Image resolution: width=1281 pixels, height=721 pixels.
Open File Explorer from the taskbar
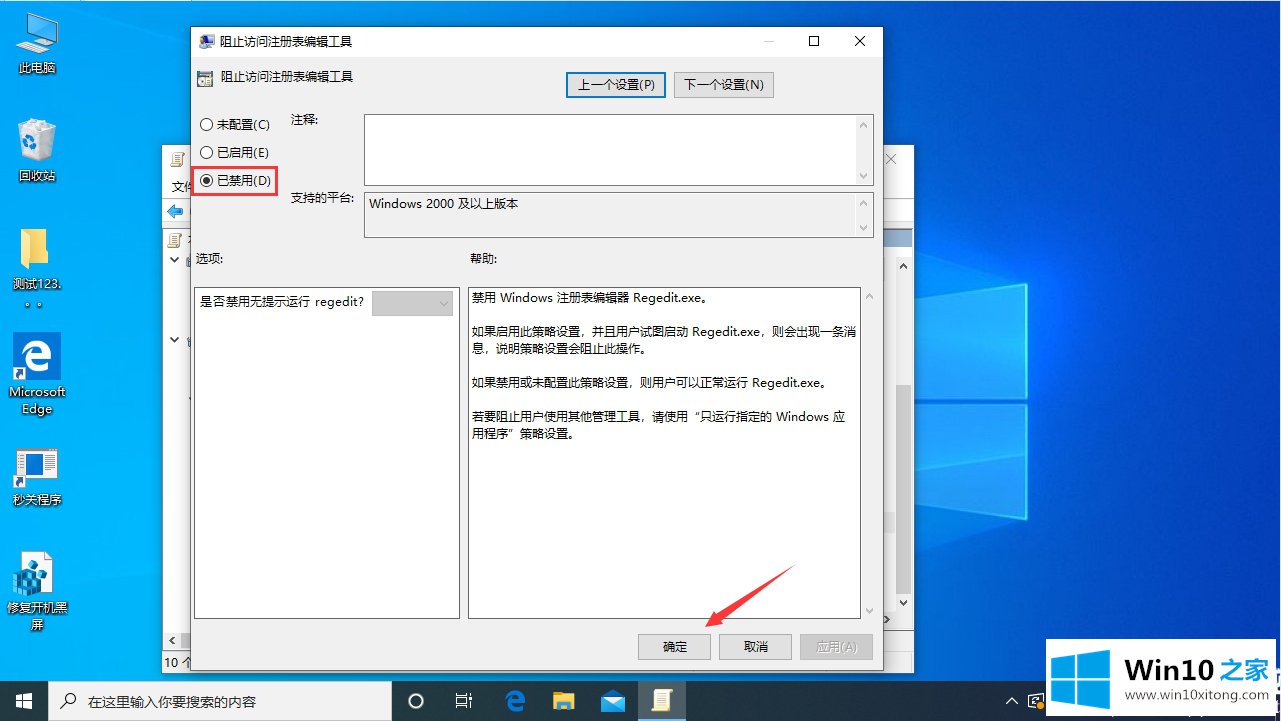564,701
